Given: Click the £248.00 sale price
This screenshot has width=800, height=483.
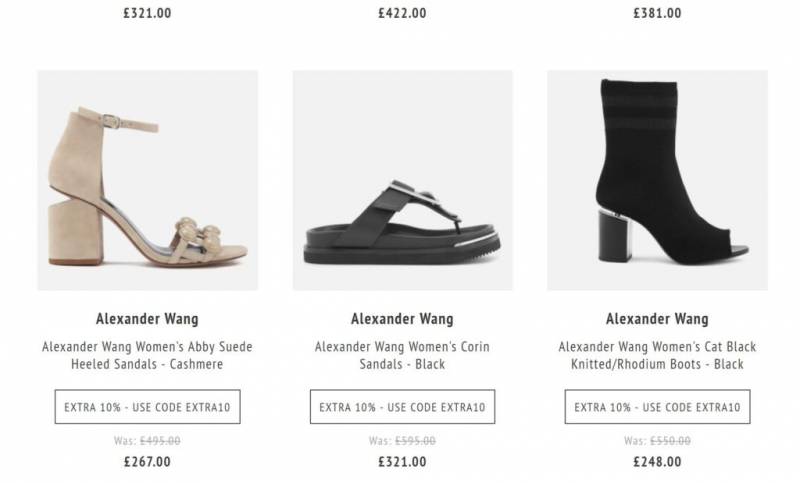Looking at the screenshot, I should tap(657, 462).
